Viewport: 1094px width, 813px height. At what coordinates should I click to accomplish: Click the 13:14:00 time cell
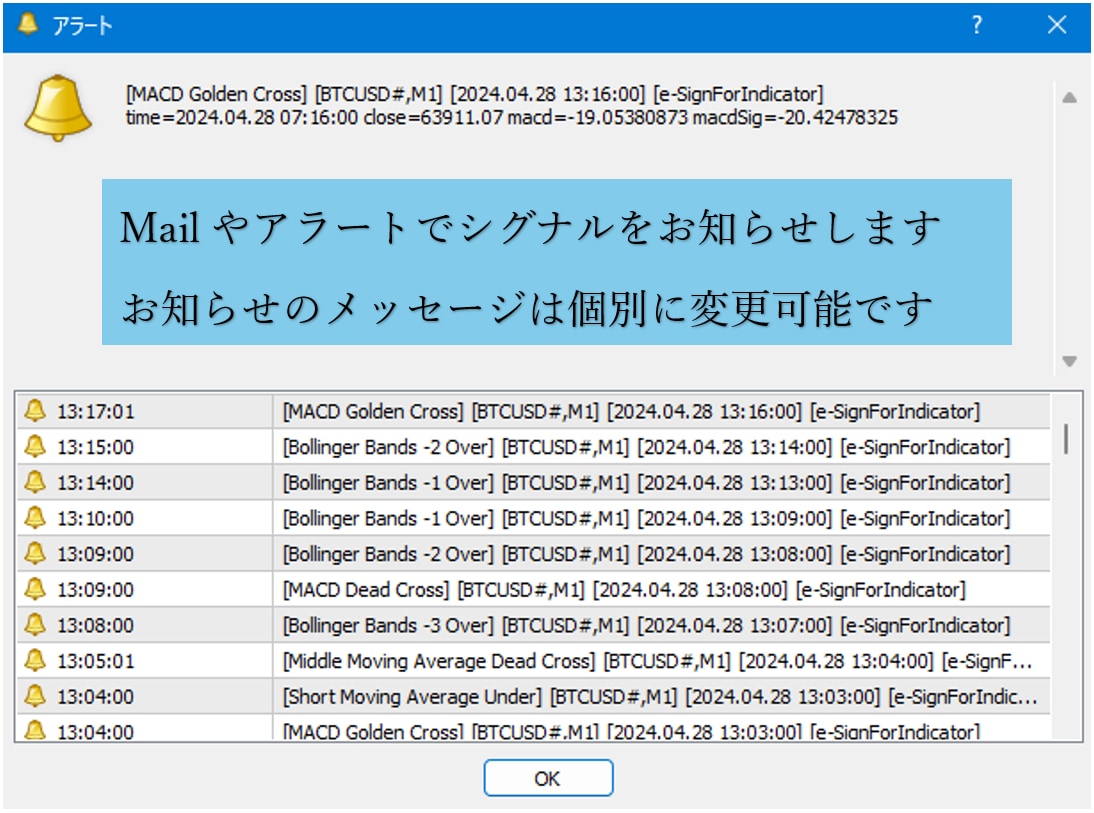tap(96, 483)
